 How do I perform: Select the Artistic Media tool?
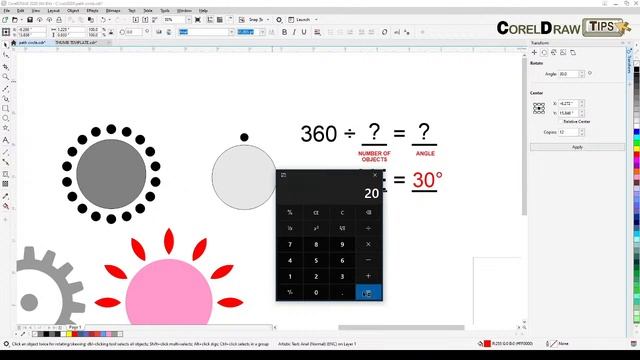(x=6, y=98)
